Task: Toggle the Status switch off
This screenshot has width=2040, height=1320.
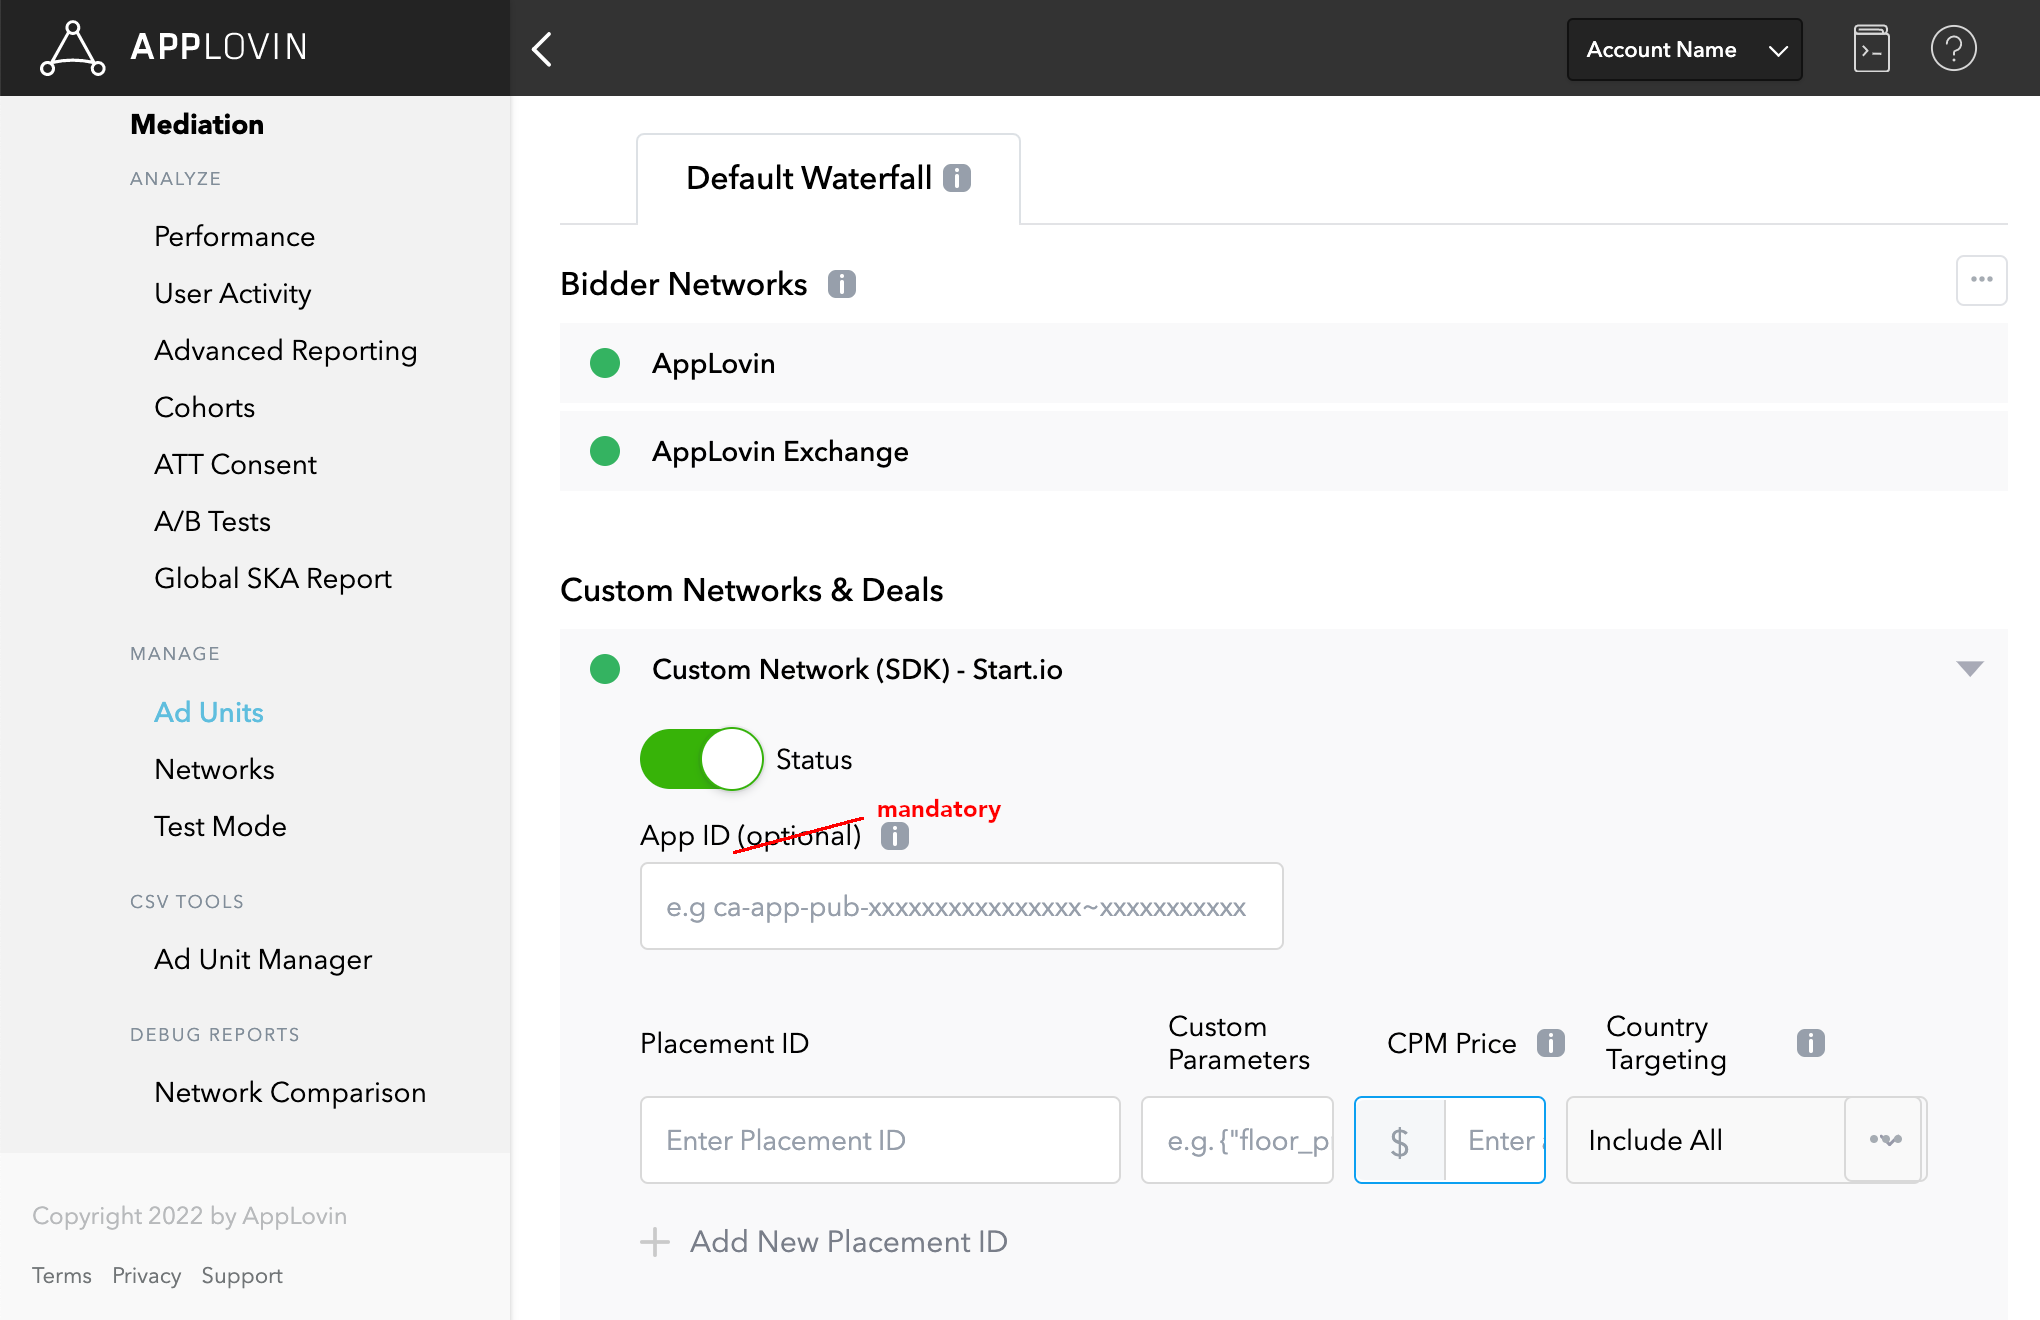Action: 701,759
